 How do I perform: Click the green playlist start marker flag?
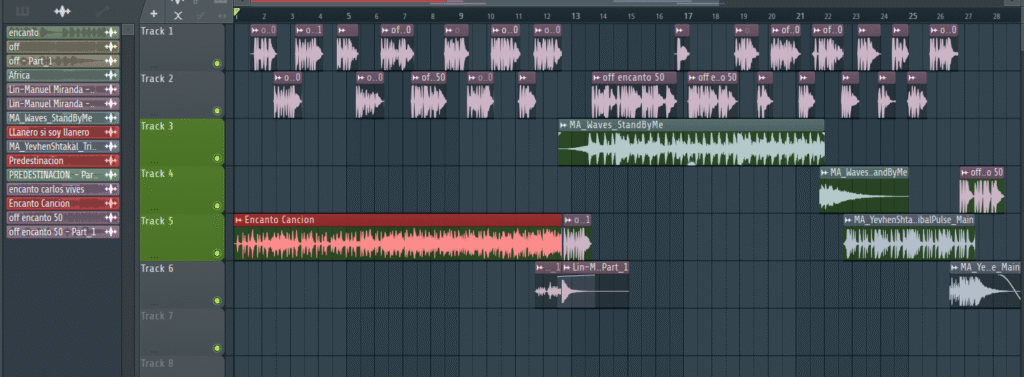click(x=236, y=12)
